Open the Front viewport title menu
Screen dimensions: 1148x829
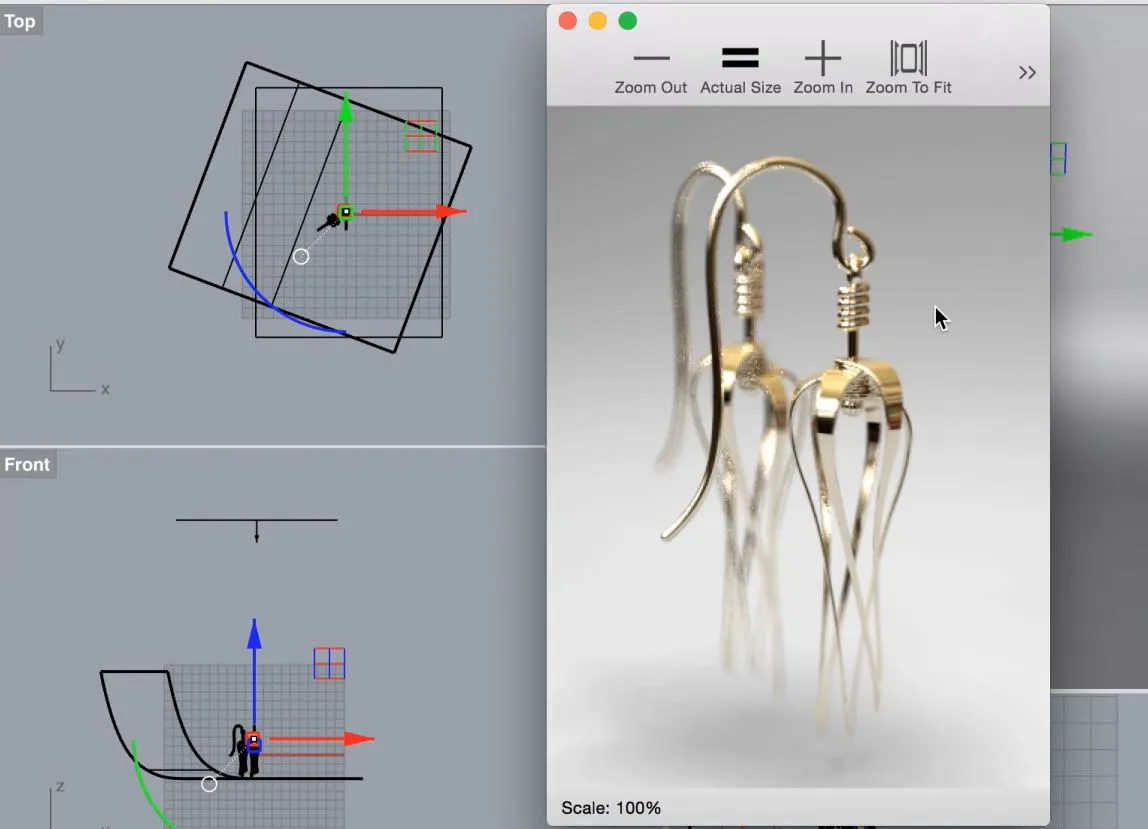point(27,464)
